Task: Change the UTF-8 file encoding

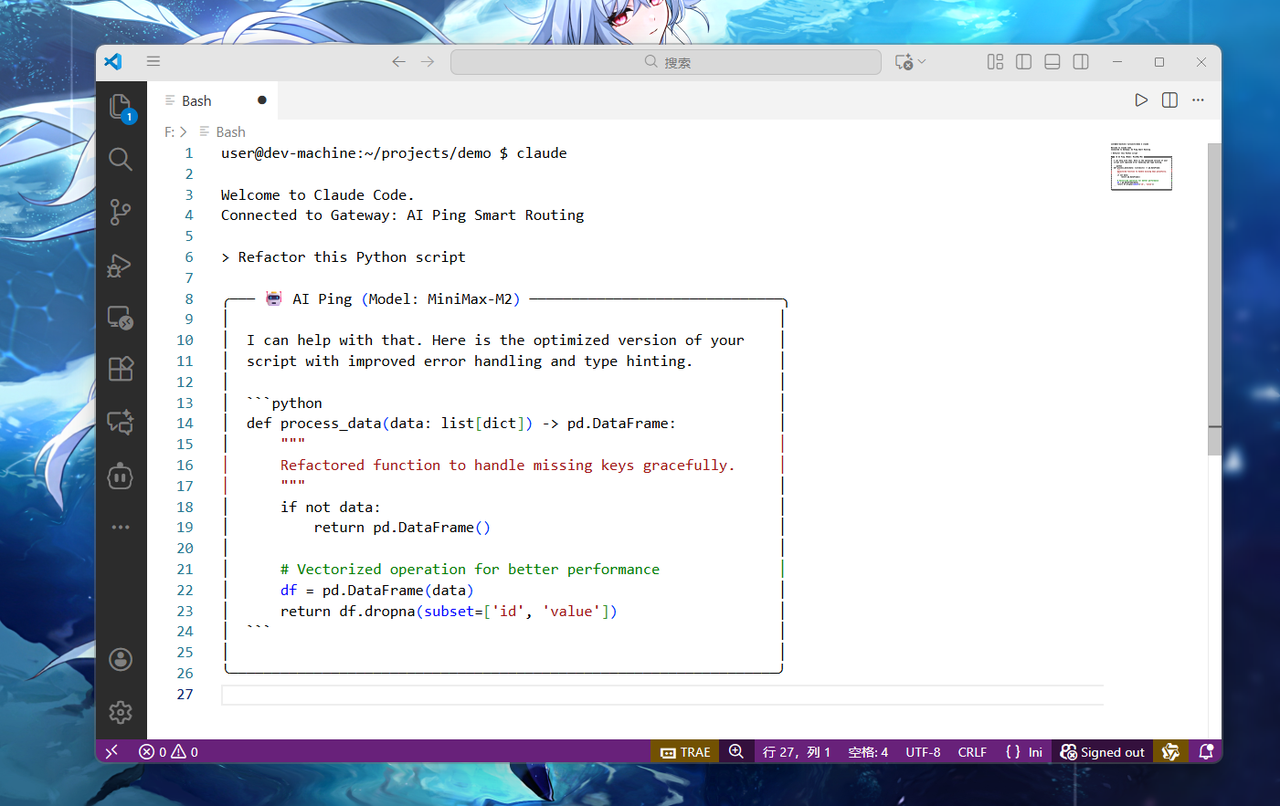Action: 923,752
